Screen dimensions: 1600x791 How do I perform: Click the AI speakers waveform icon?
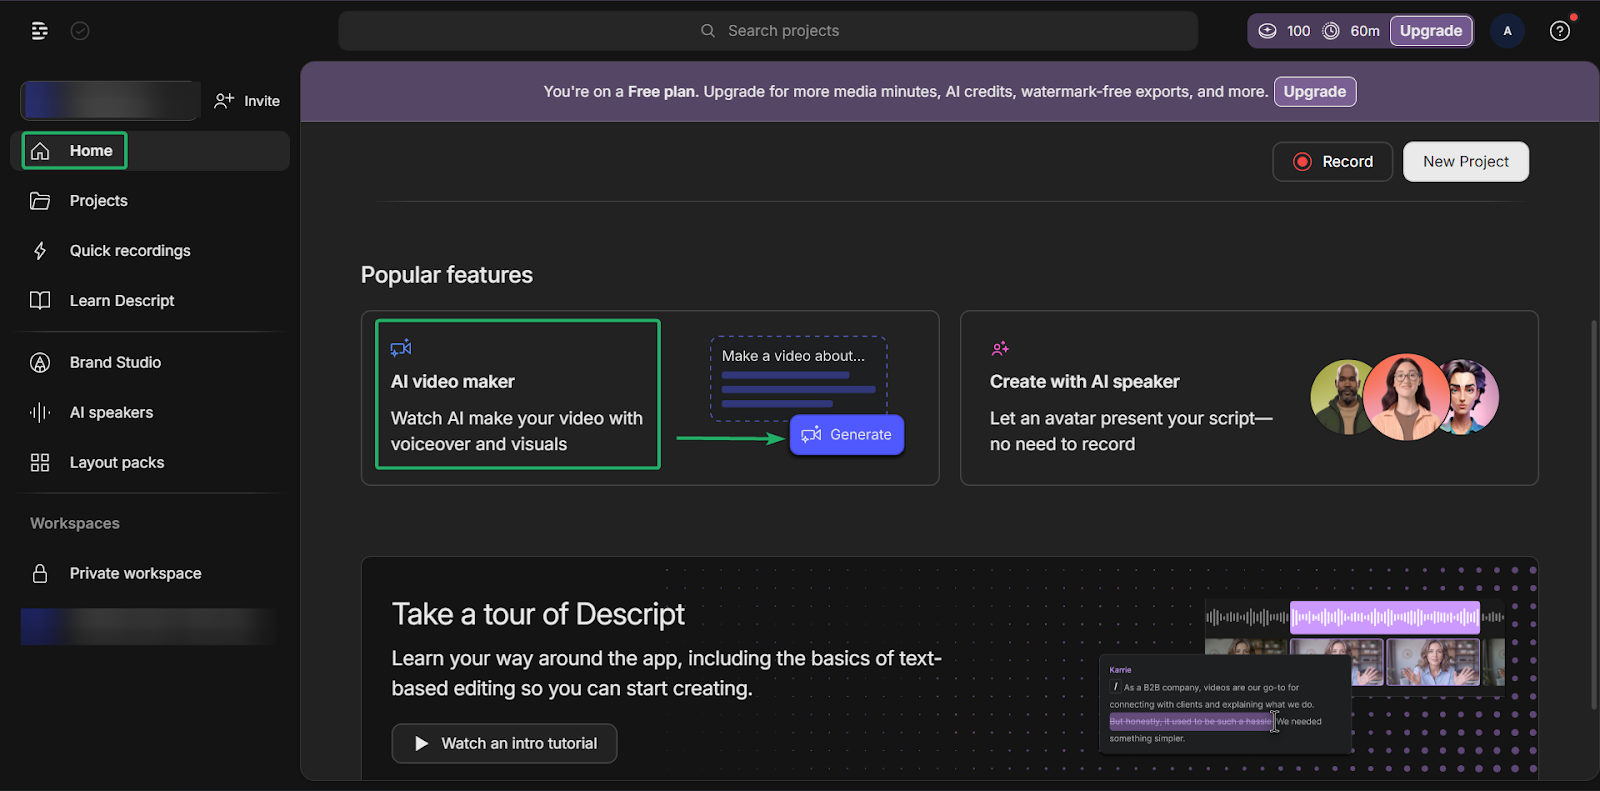coord(40,413)
